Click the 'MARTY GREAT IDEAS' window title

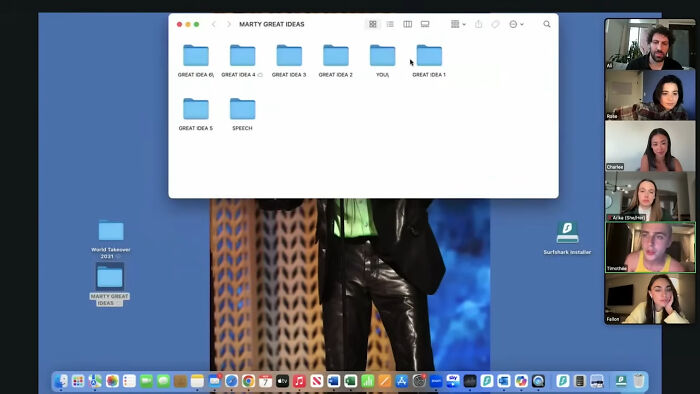[x=271, y=24]
